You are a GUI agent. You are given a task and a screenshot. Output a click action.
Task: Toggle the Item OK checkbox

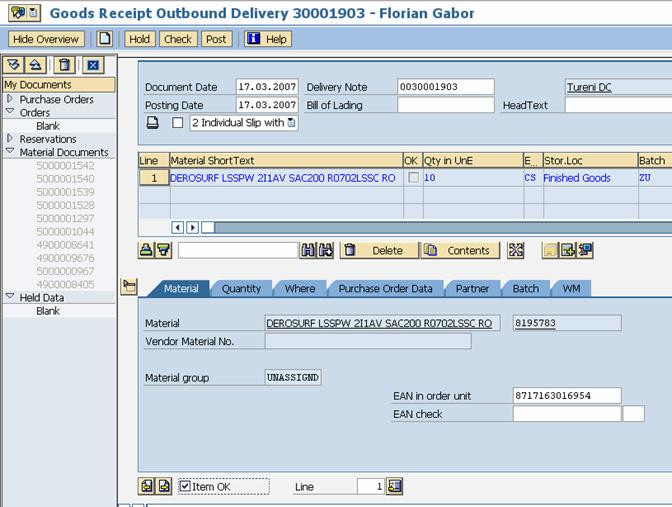point(185,486)
